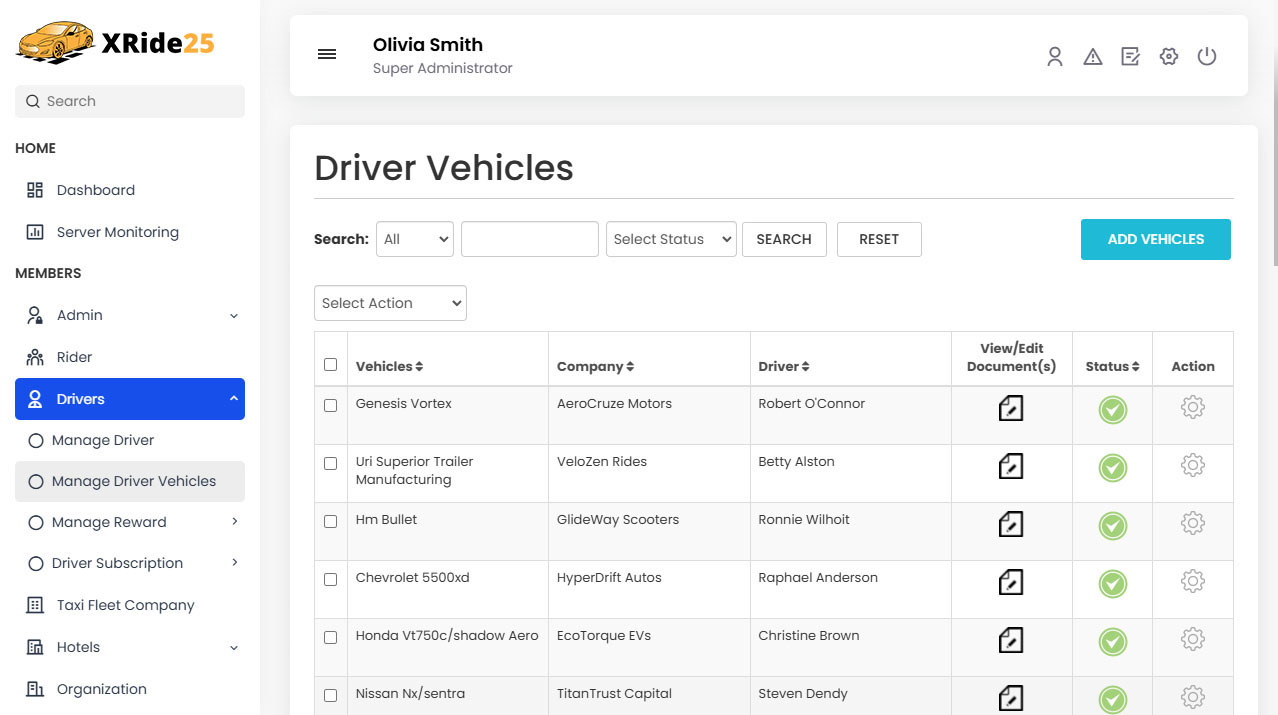Click status checkmark for Hm Bullet
1278x715 pixels.
coord(1113,526)
